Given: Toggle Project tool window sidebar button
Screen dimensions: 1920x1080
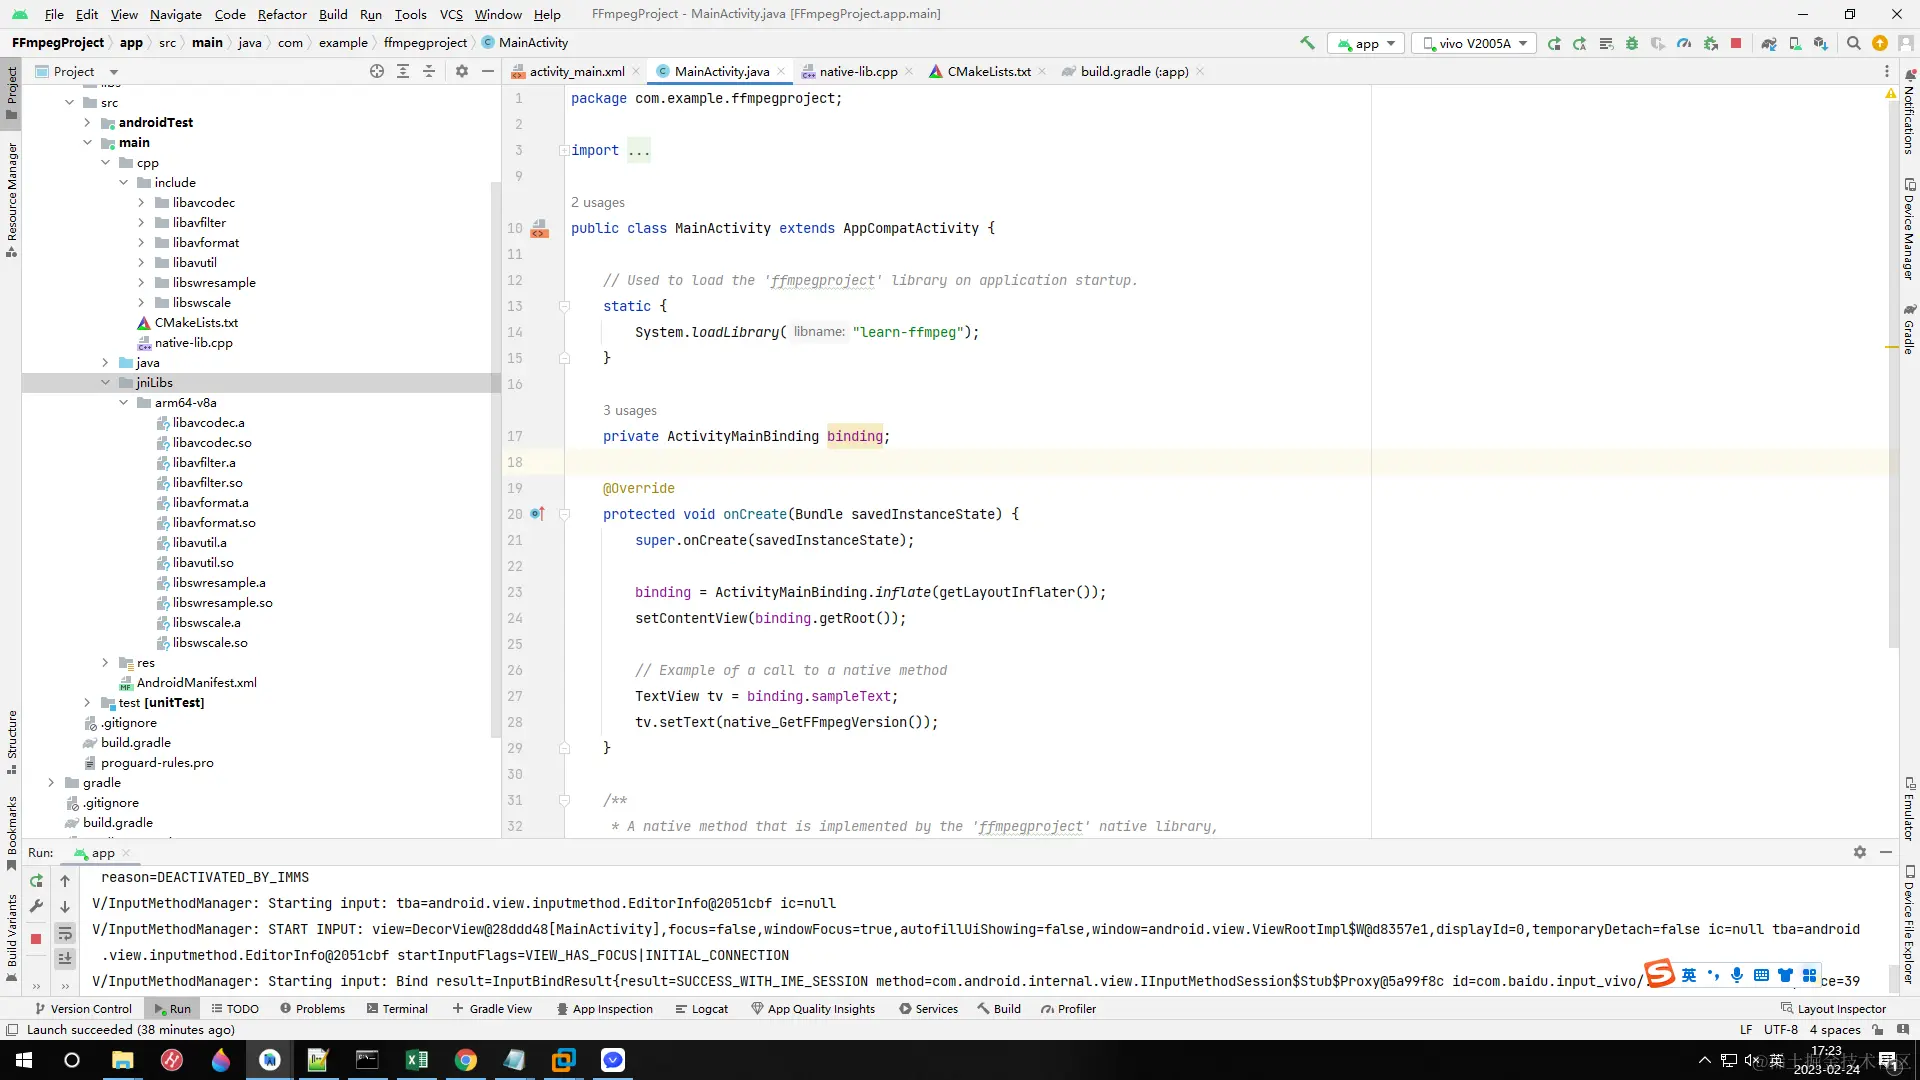Looking at the screenshot, I should [11, 90].
